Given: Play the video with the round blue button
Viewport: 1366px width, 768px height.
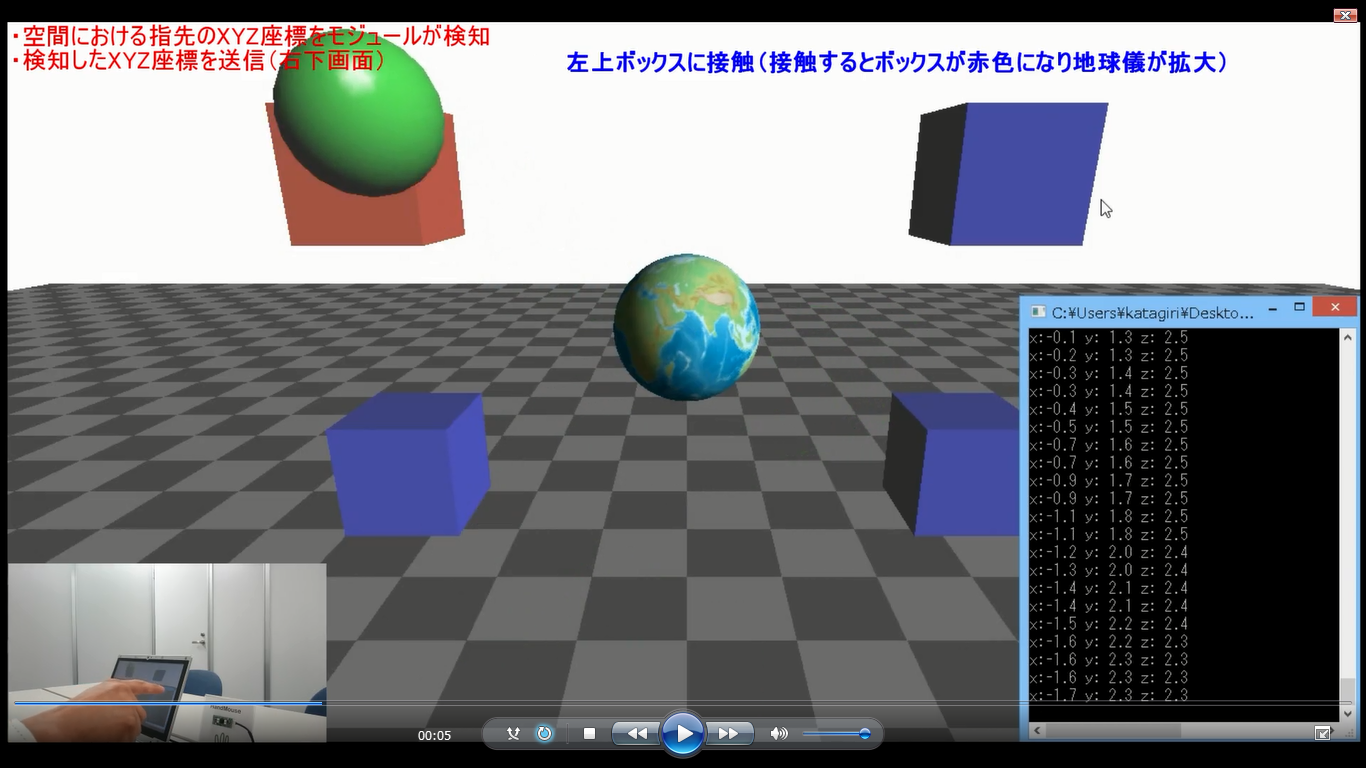Looking at the screenshot, I should coord(683,734).
